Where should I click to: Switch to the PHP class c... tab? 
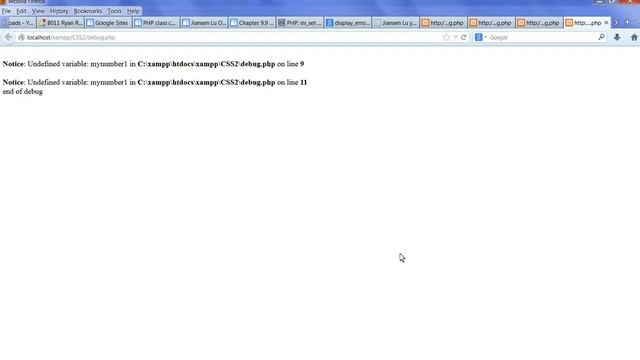click(156, 23)
